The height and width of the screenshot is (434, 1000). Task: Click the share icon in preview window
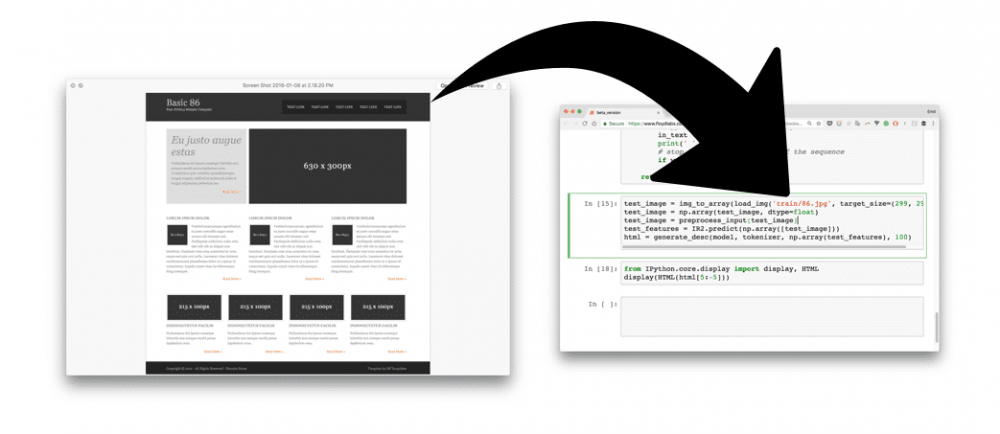[498, 86]
